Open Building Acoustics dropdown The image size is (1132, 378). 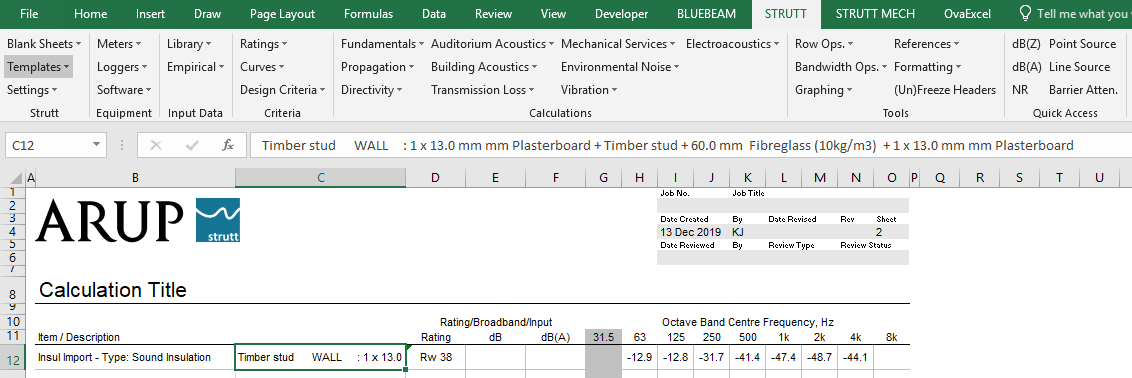(484, 67)
